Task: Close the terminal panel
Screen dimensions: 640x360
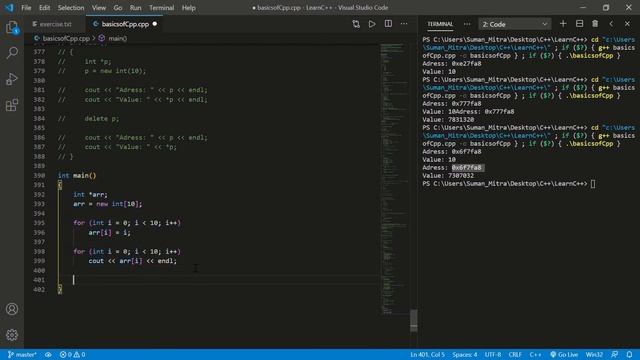Action: (x=627, y=24)
